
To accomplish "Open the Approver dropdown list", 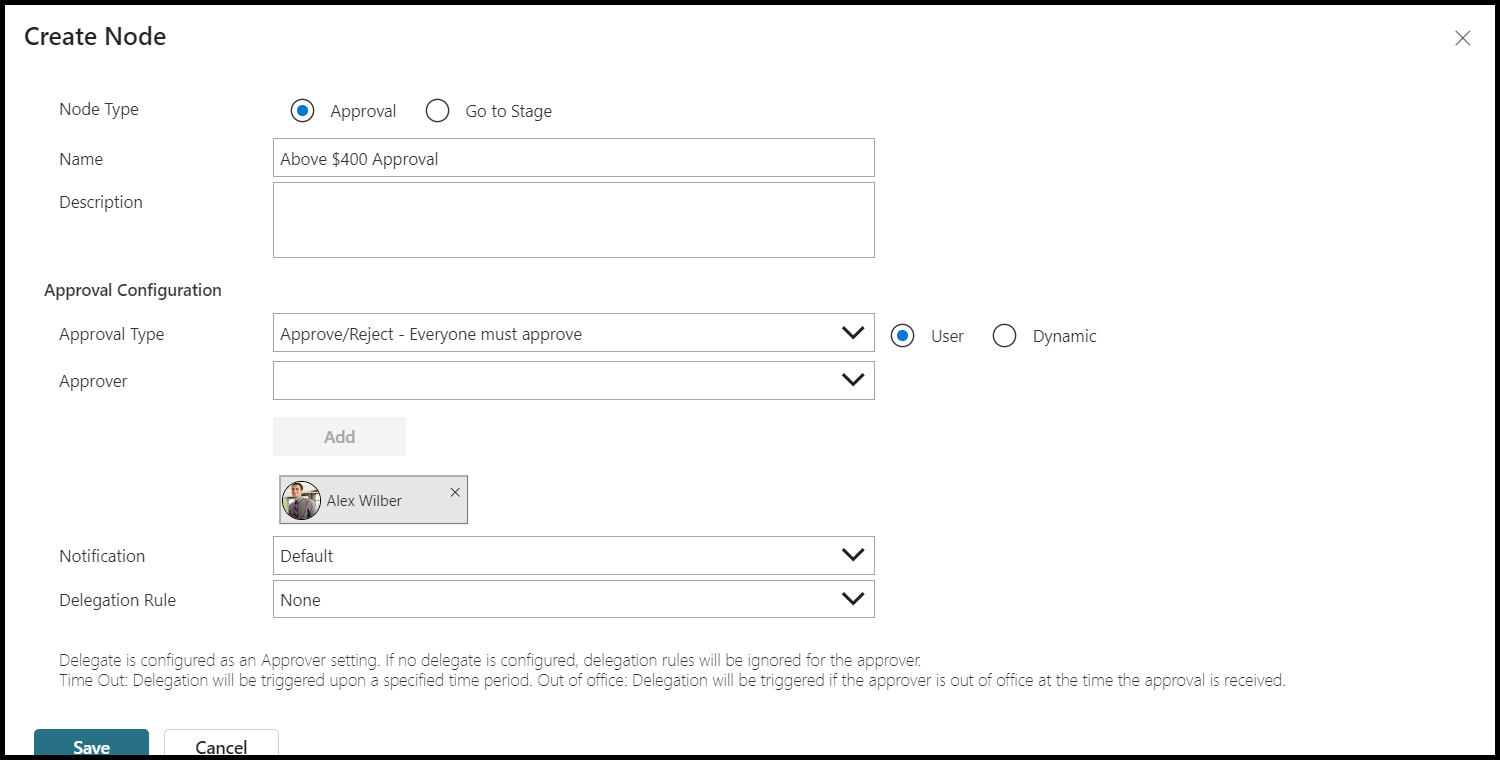I will [852, 380].
